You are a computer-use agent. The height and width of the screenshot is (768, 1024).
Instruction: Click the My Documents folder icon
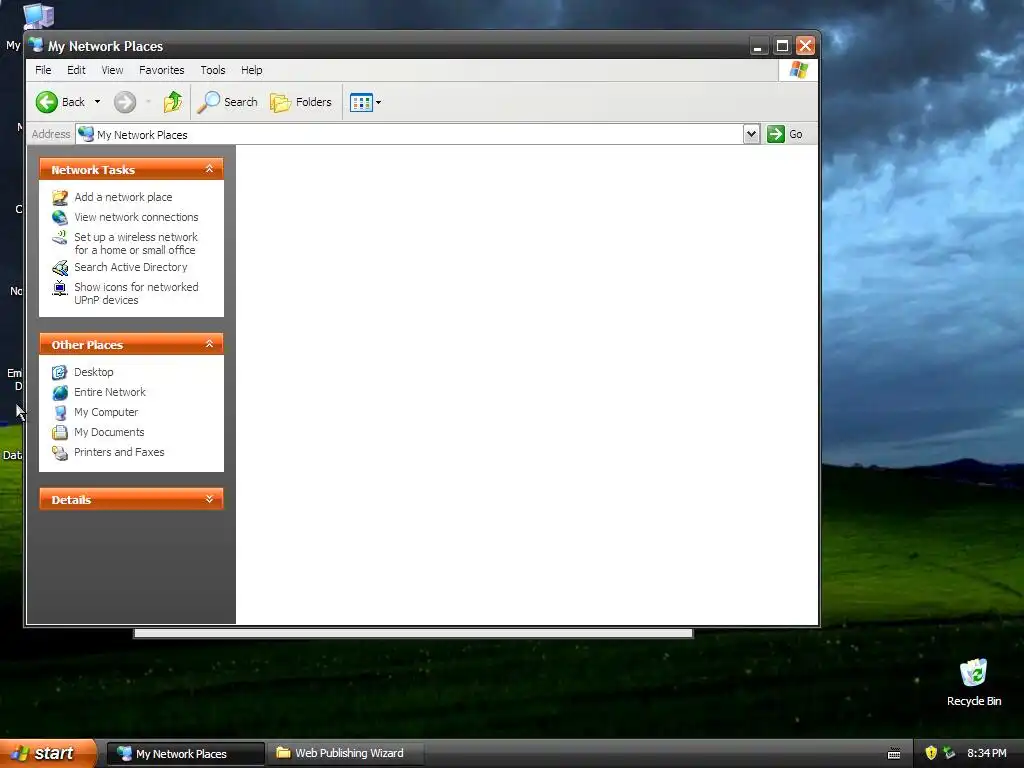60,432
